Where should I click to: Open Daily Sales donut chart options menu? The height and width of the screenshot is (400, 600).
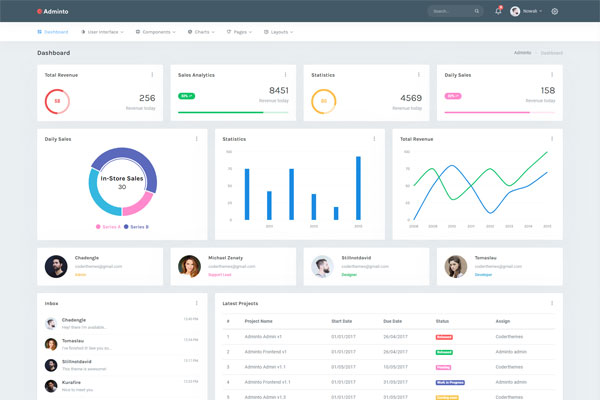pyautogui.click(x=196, y=138)
